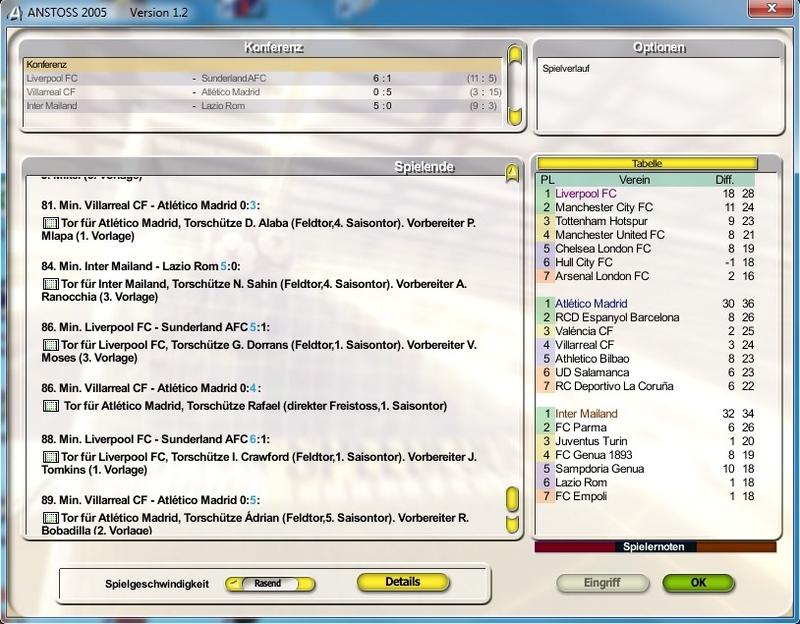Click the Diff. column header
Screen dimensions: 800x624
[724, 180]
